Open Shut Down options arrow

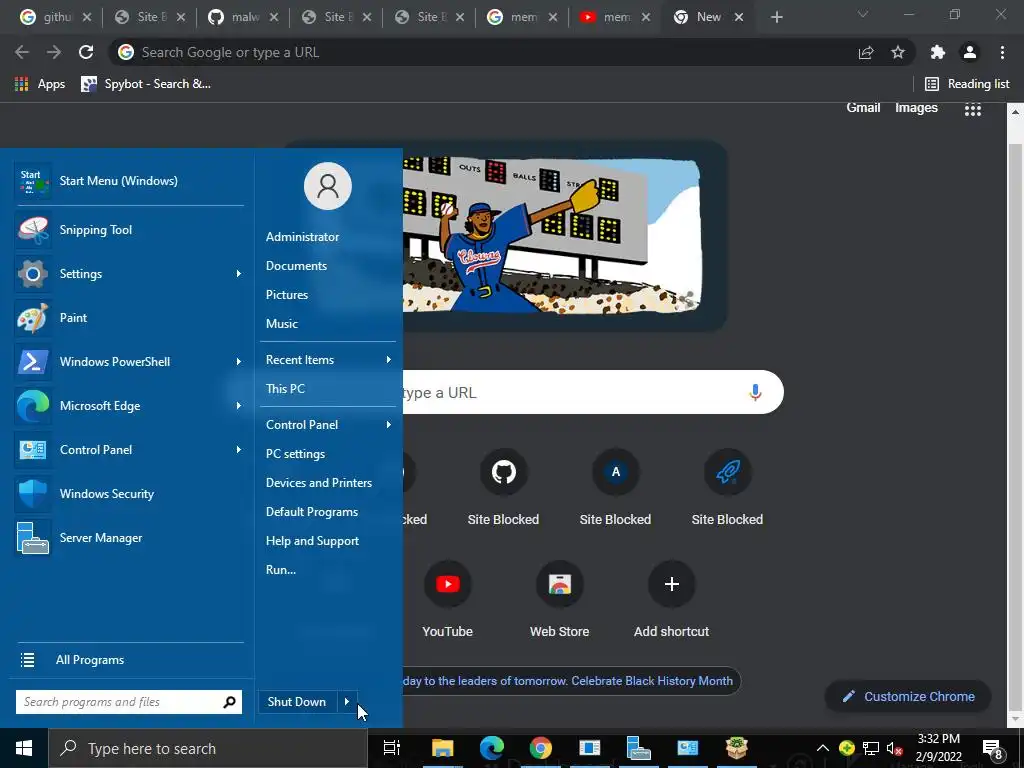pos(347,702)
